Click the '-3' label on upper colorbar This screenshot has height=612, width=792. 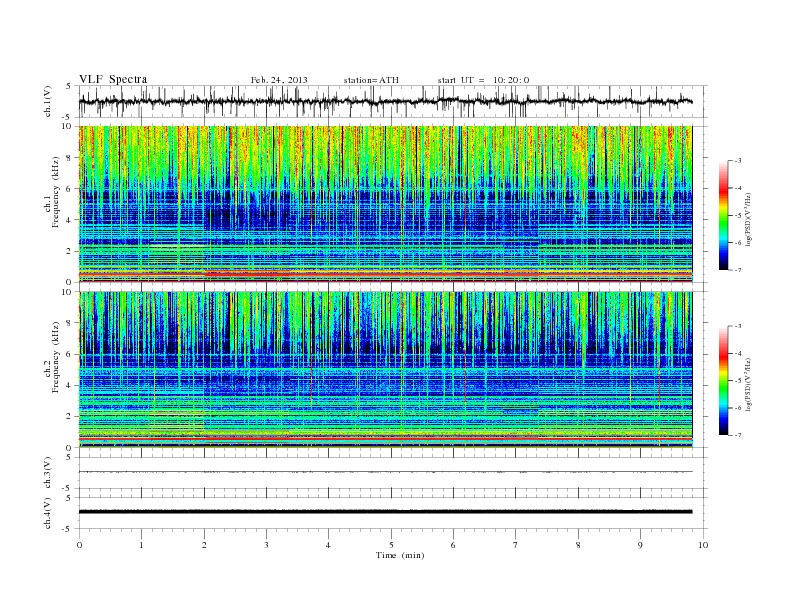(737, 161)
